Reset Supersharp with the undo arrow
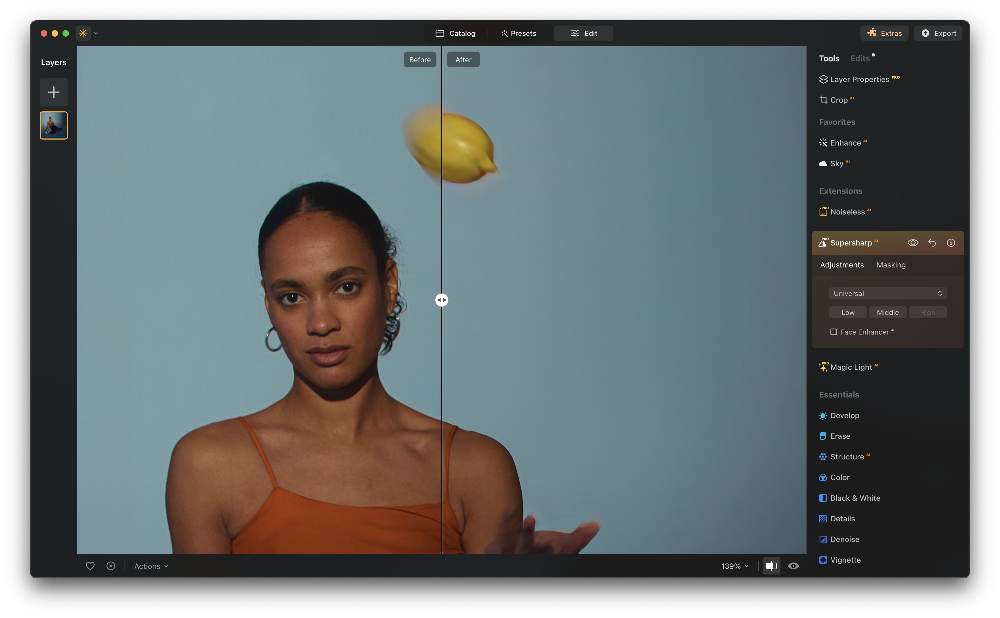 click(932, 243)
